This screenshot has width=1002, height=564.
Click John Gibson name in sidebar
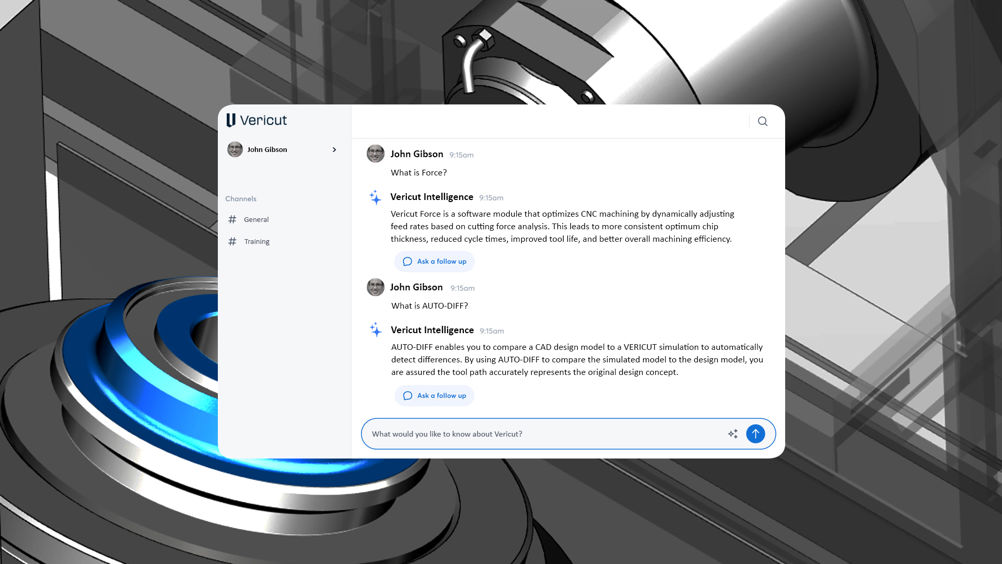click(267, 149)
